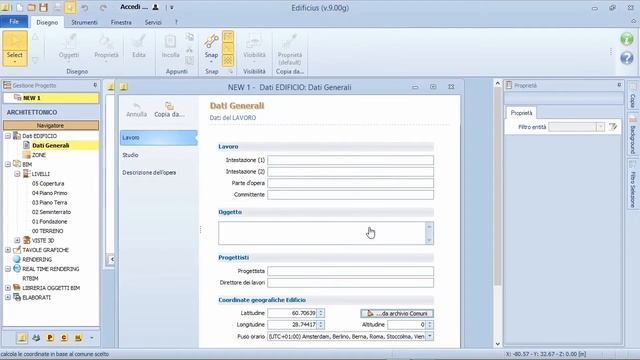Open the Filtro entità dropdown

point(600,127)
